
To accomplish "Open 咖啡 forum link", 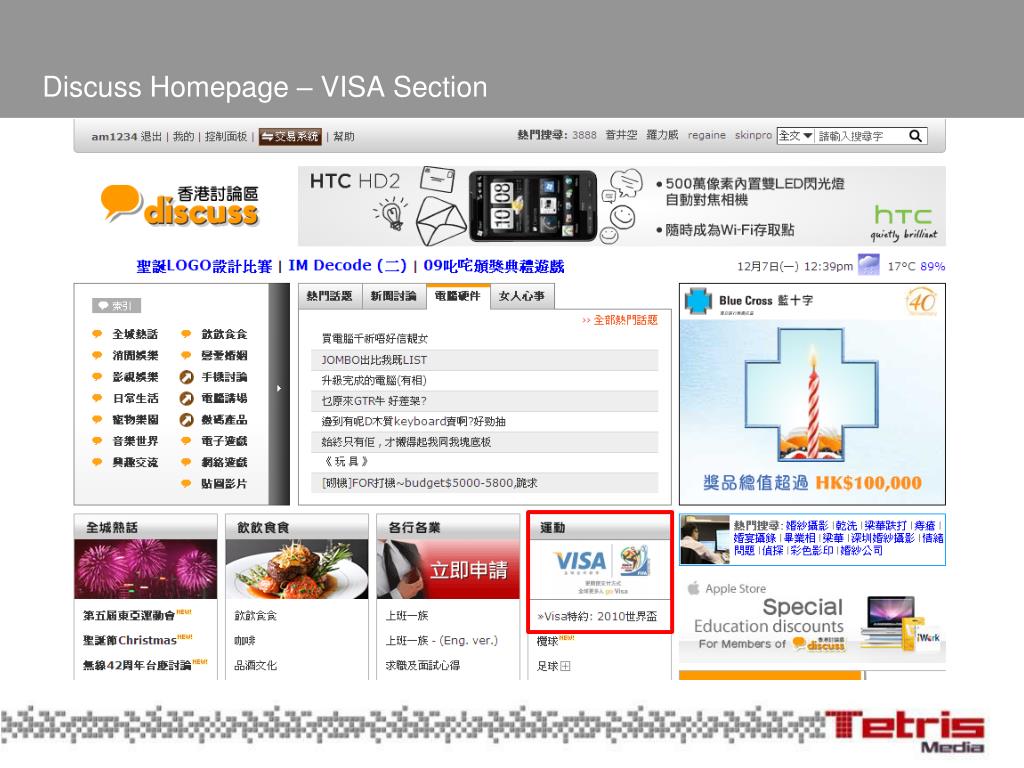I will click(x=245, y=641).
